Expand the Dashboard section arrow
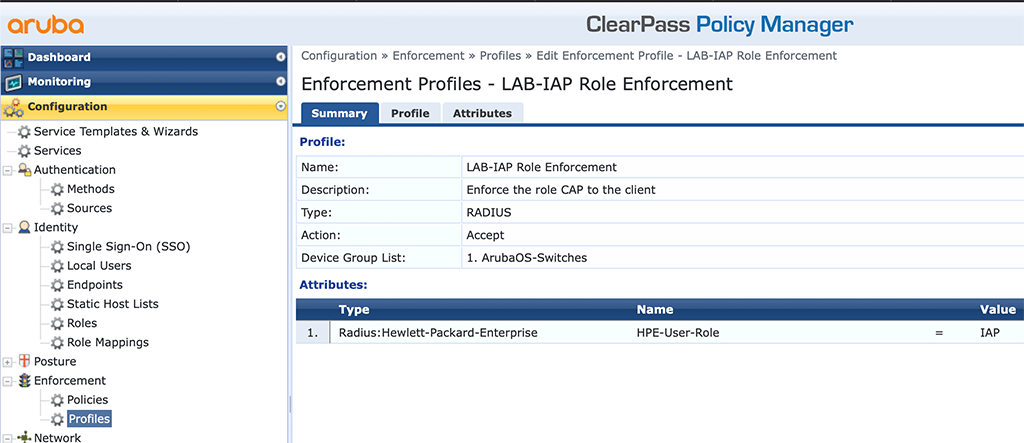 (x=281, y=57)
